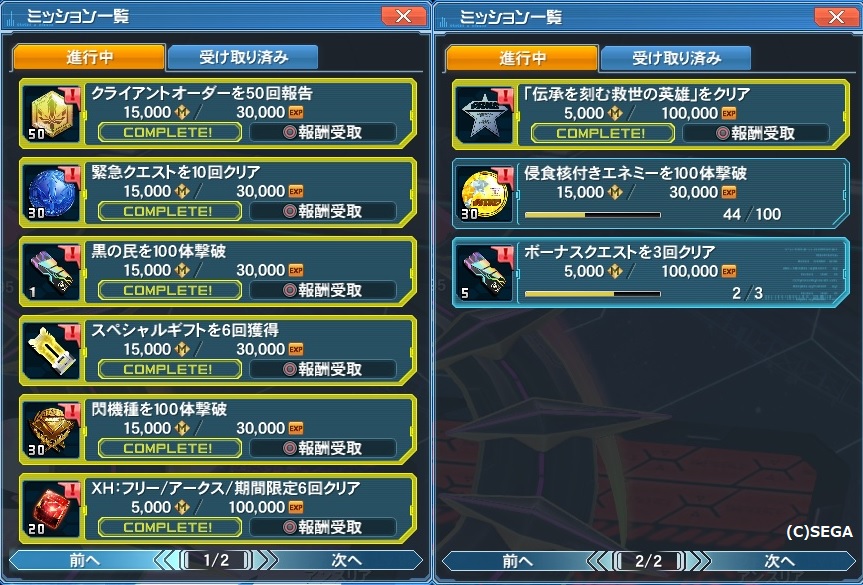The image size is (863, 585).
Task: Click the red crystal icon of XH free mission
Action: coord(51,509)
